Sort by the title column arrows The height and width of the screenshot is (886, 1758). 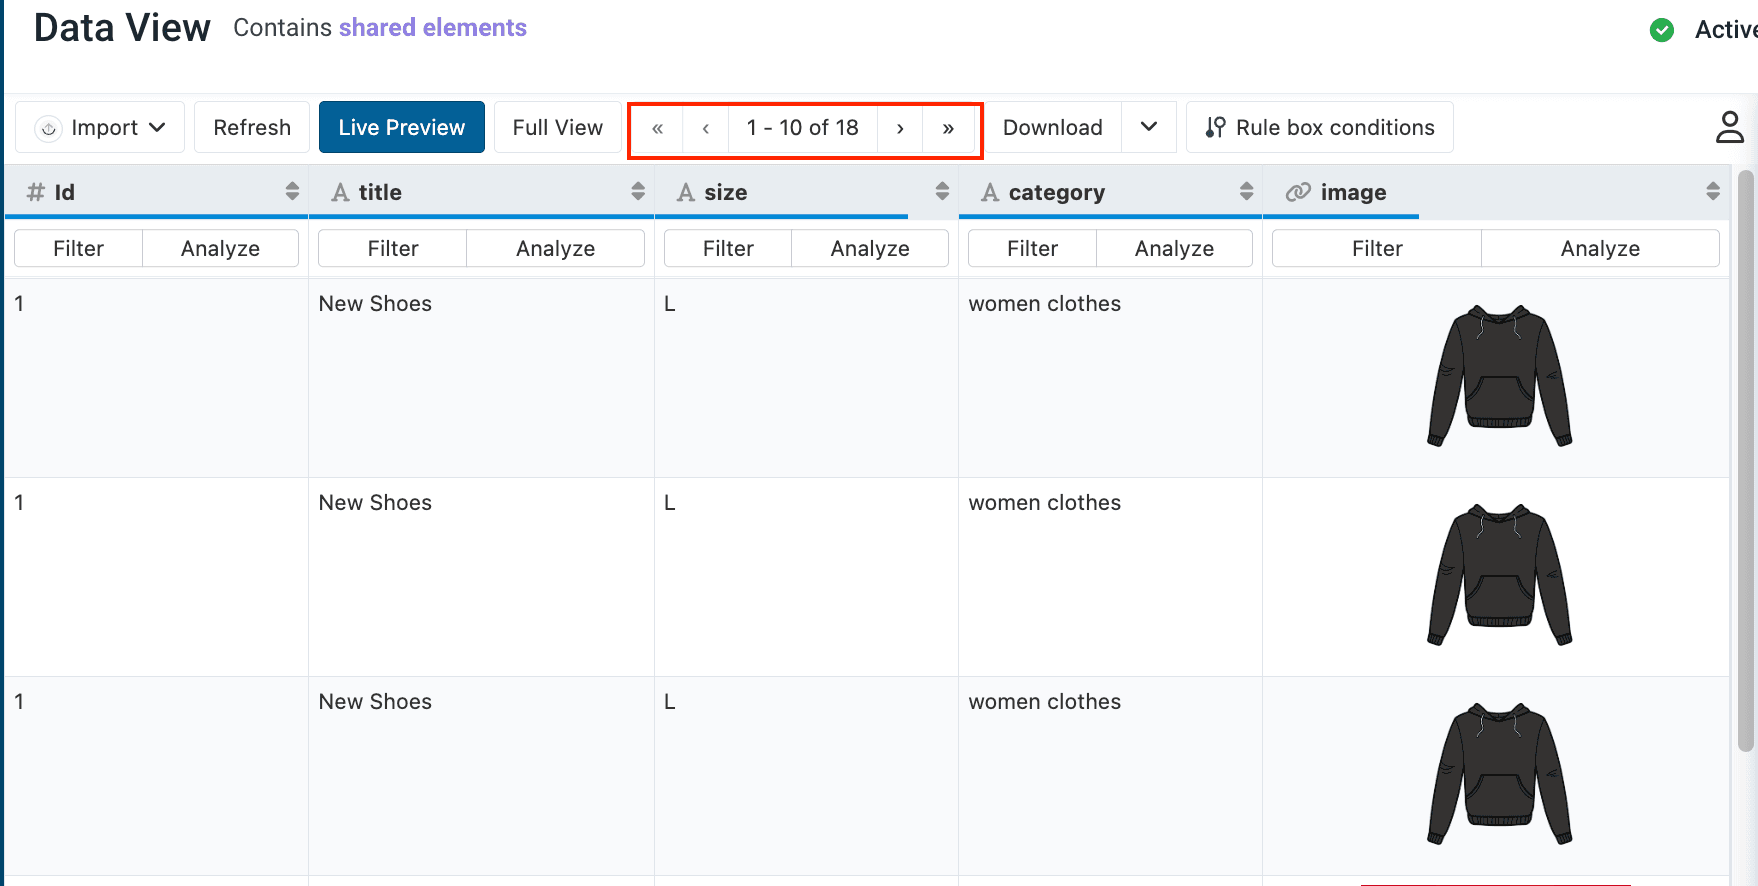pyautogui.click(x=638, y=191)
